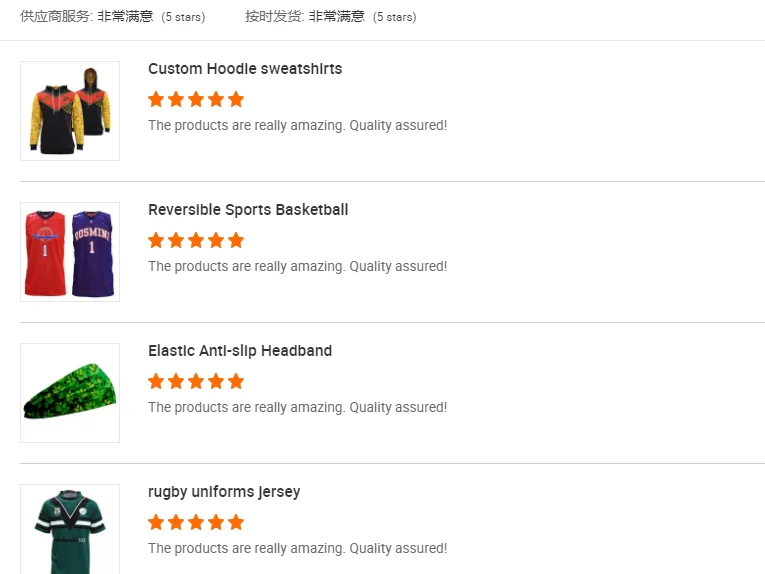Select the fifth star under Elastic Anti-slip Headband
The width and height of the screenshot is (765, 574).
point(236,381)
